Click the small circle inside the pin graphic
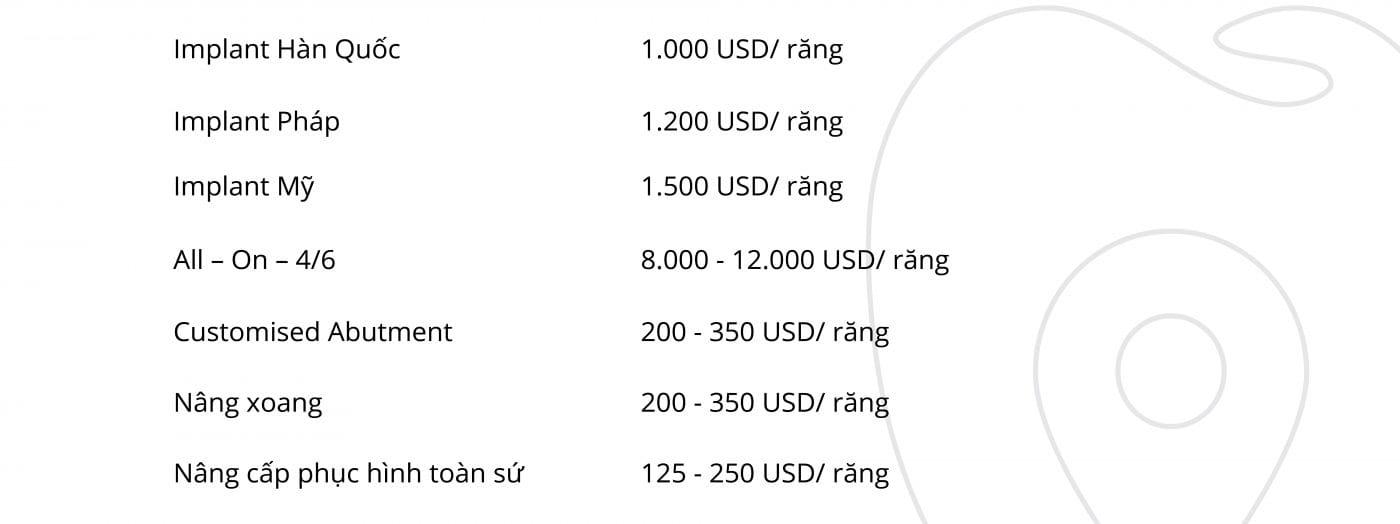 click(x=1171, y=371)
